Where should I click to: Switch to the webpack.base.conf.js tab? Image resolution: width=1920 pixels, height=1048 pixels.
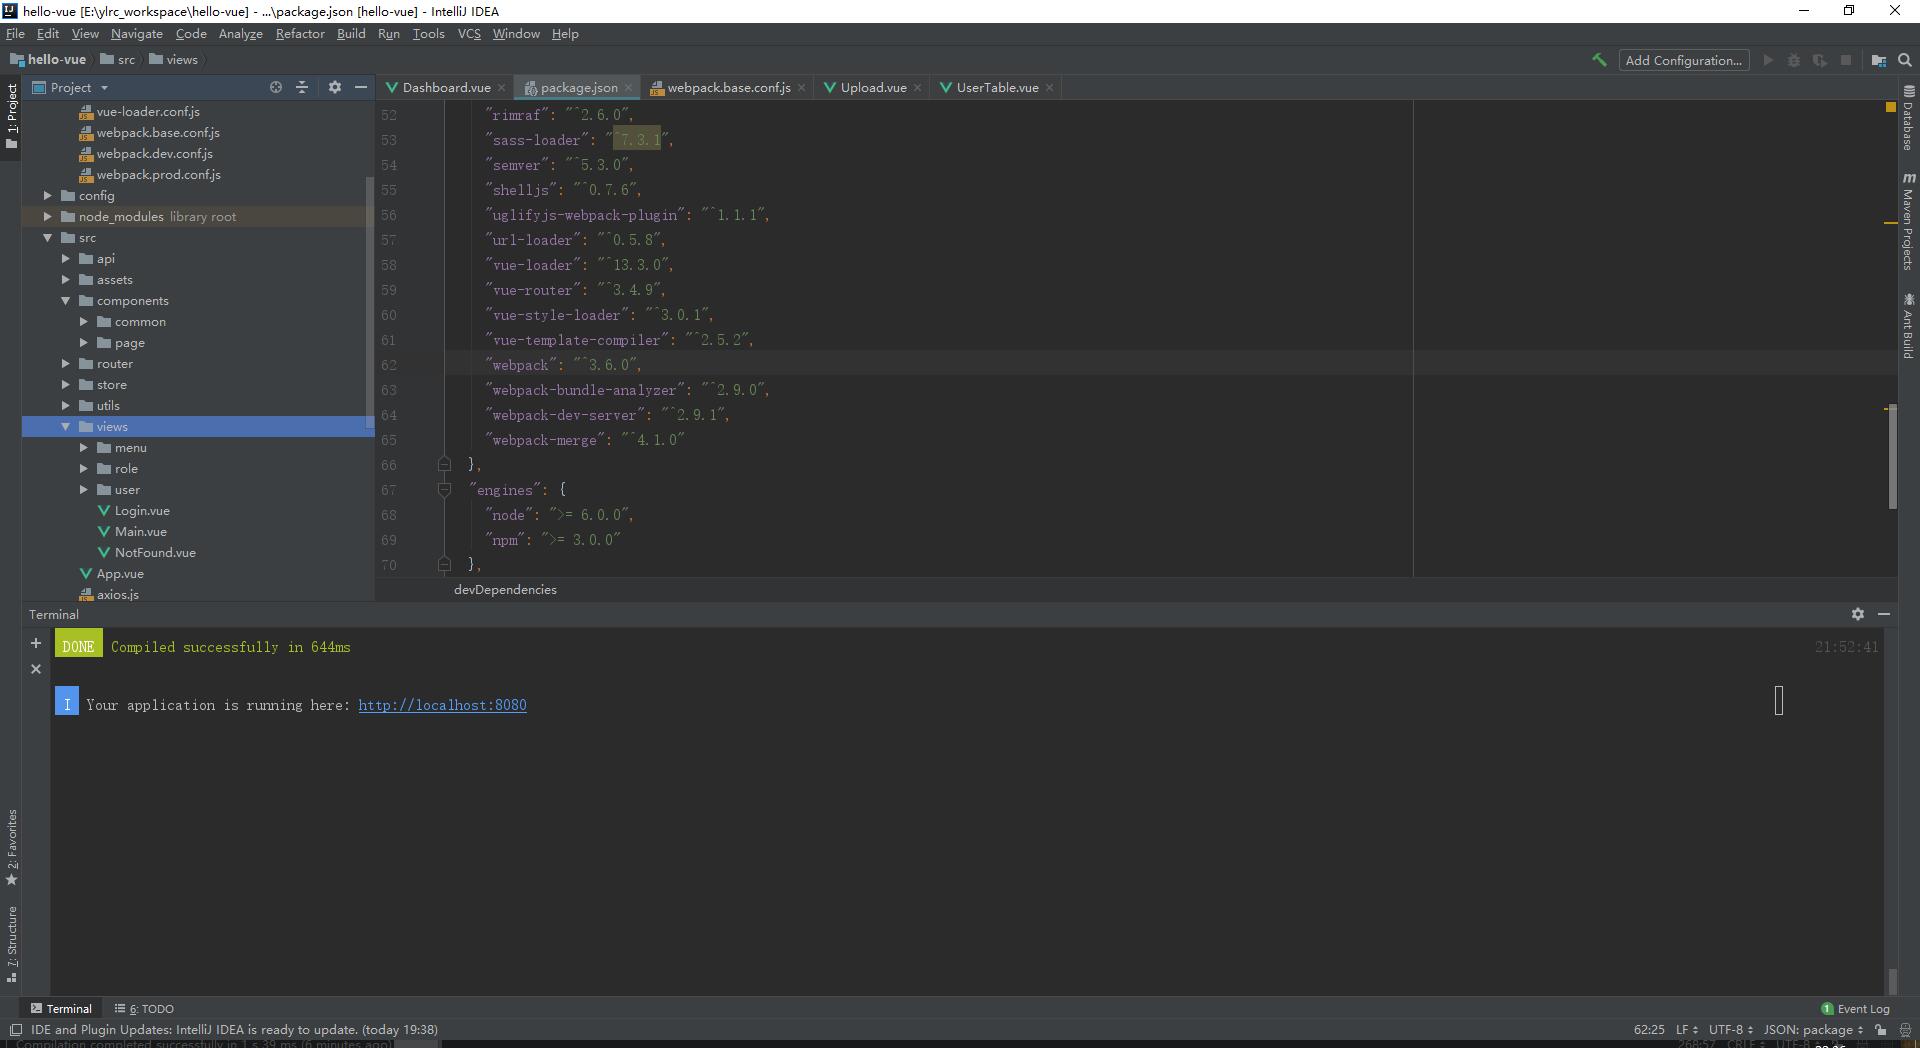click(728, 87)
